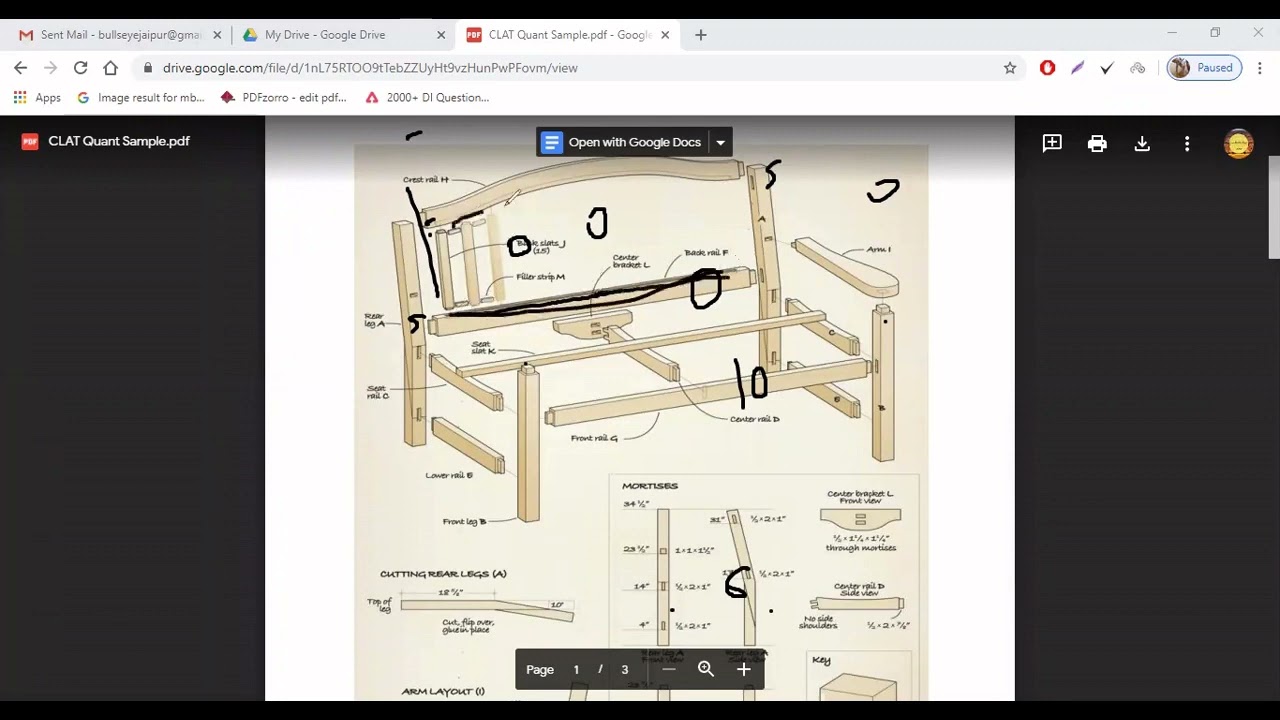Reset zoom with the magnifier icon
Viewport: 1280px width, 720px height.
tap(706, 669)
